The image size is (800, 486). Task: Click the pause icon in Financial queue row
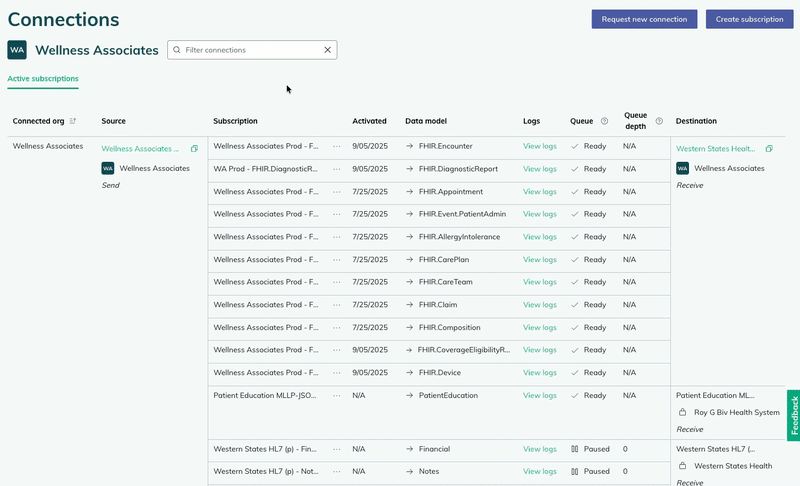[574, 449]
